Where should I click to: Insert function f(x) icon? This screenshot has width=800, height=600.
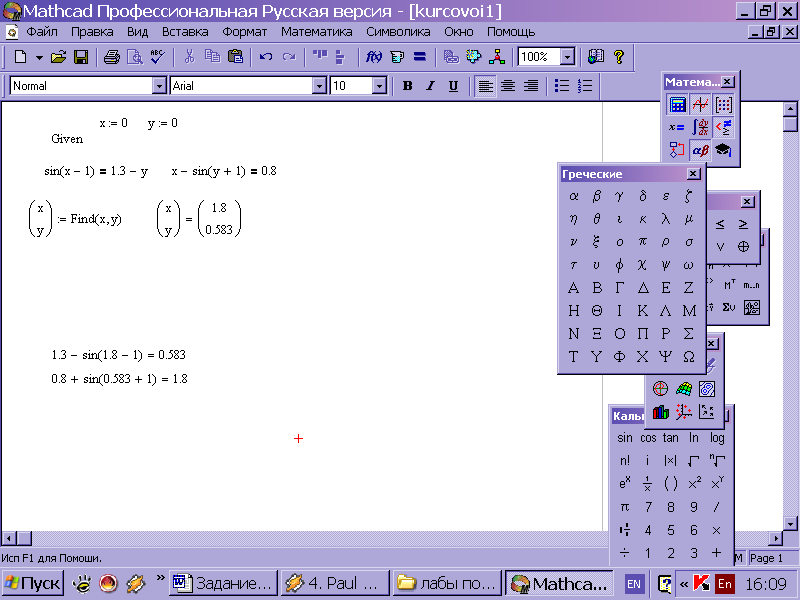pos(373,57)
